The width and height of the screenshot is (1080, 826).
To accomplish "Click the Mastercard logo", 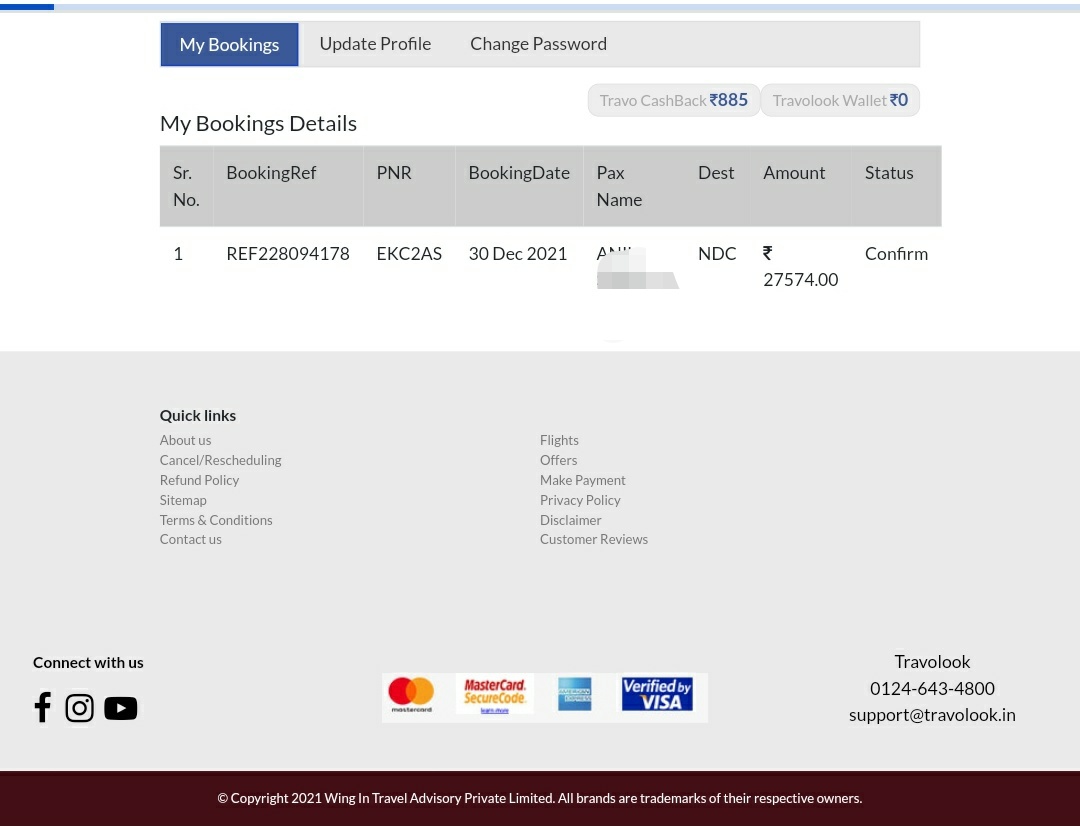I will pyautogui.click(x=411, y=695).
